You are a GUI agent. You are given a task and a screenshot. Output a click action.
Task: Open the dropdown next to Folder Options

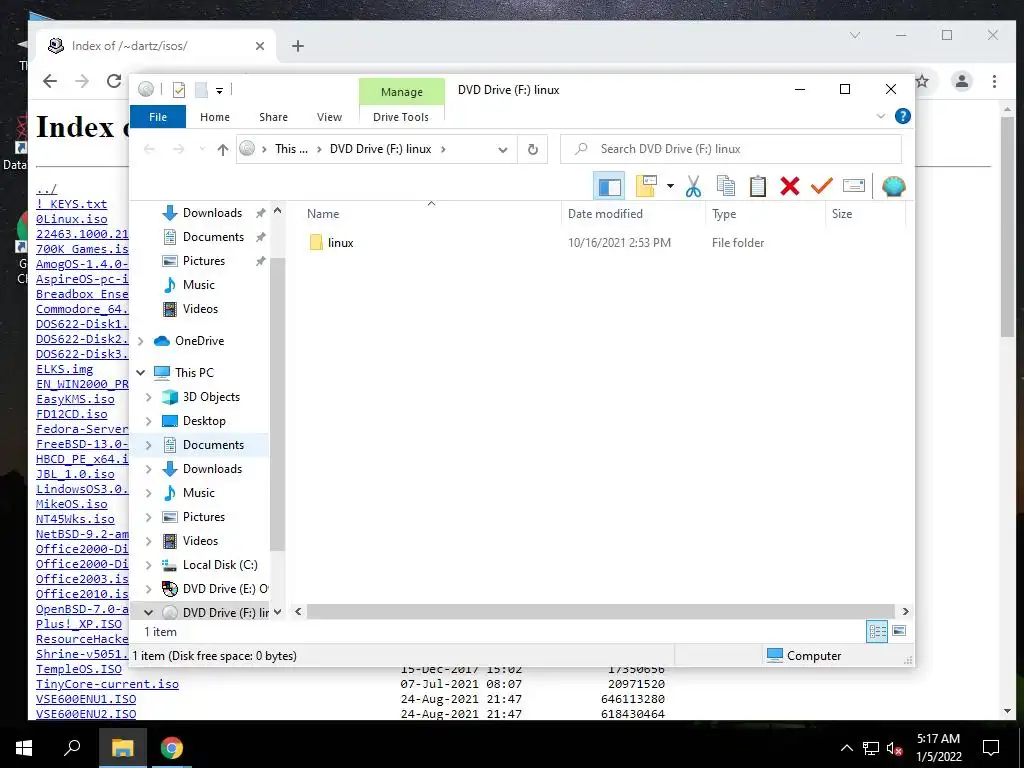[670, 186]
